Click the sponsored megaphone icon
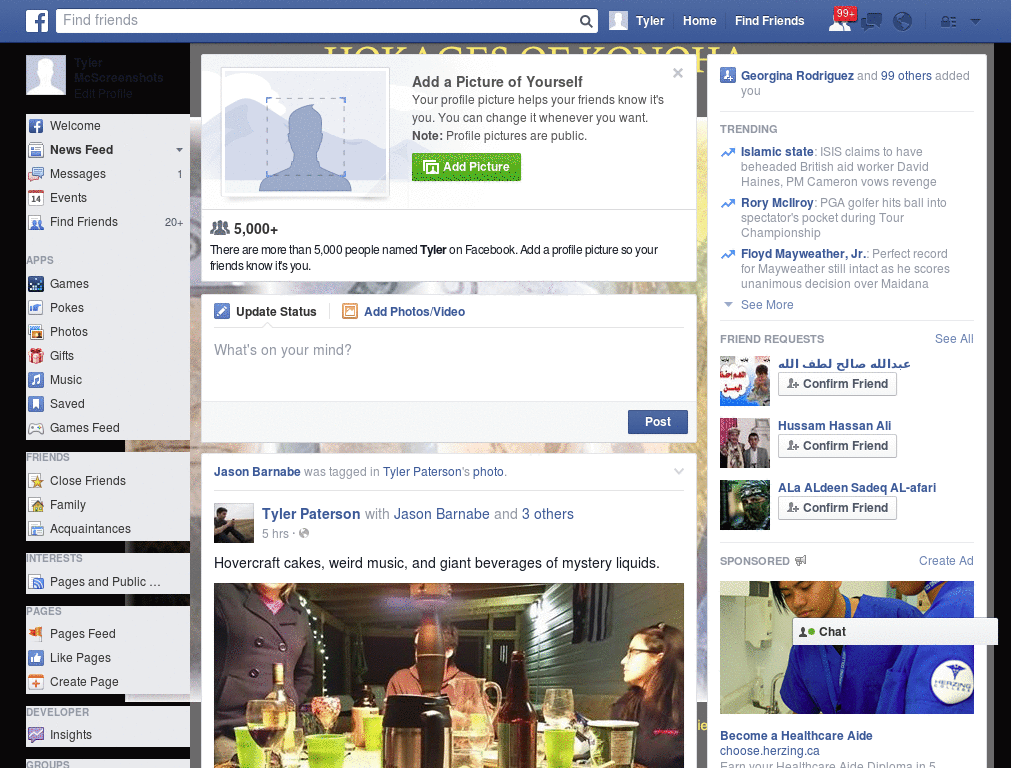Image resolution: width=1024 pixels, height=768 pixels. (801, 561)
